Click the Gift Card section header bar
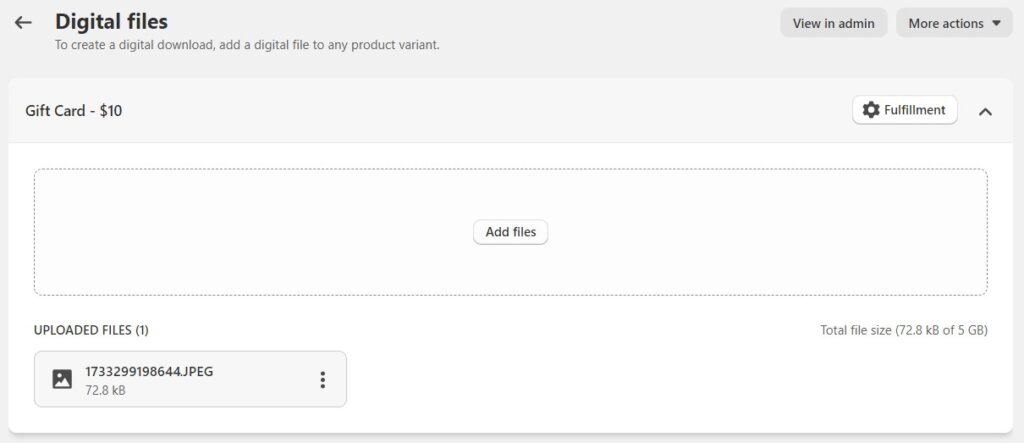The image size is (1024, 443). tap(450, 111)
